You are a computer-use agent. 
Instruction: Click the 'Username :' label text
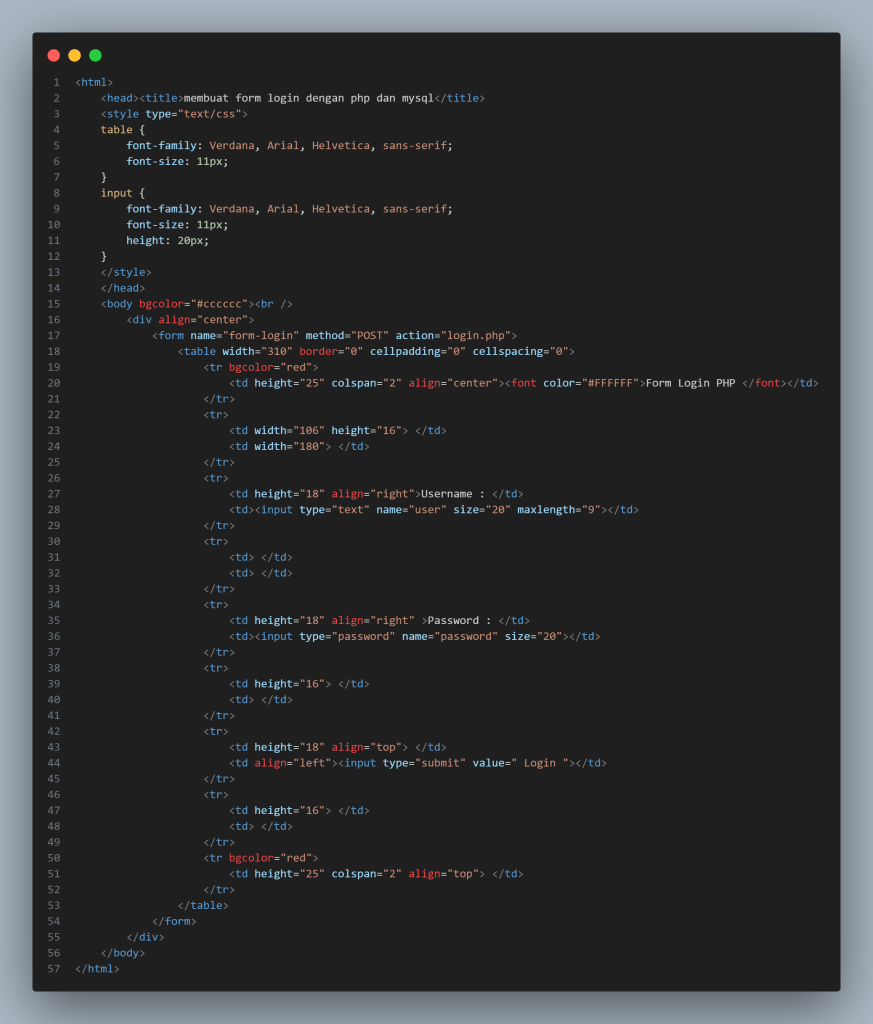tap(453, 494)
